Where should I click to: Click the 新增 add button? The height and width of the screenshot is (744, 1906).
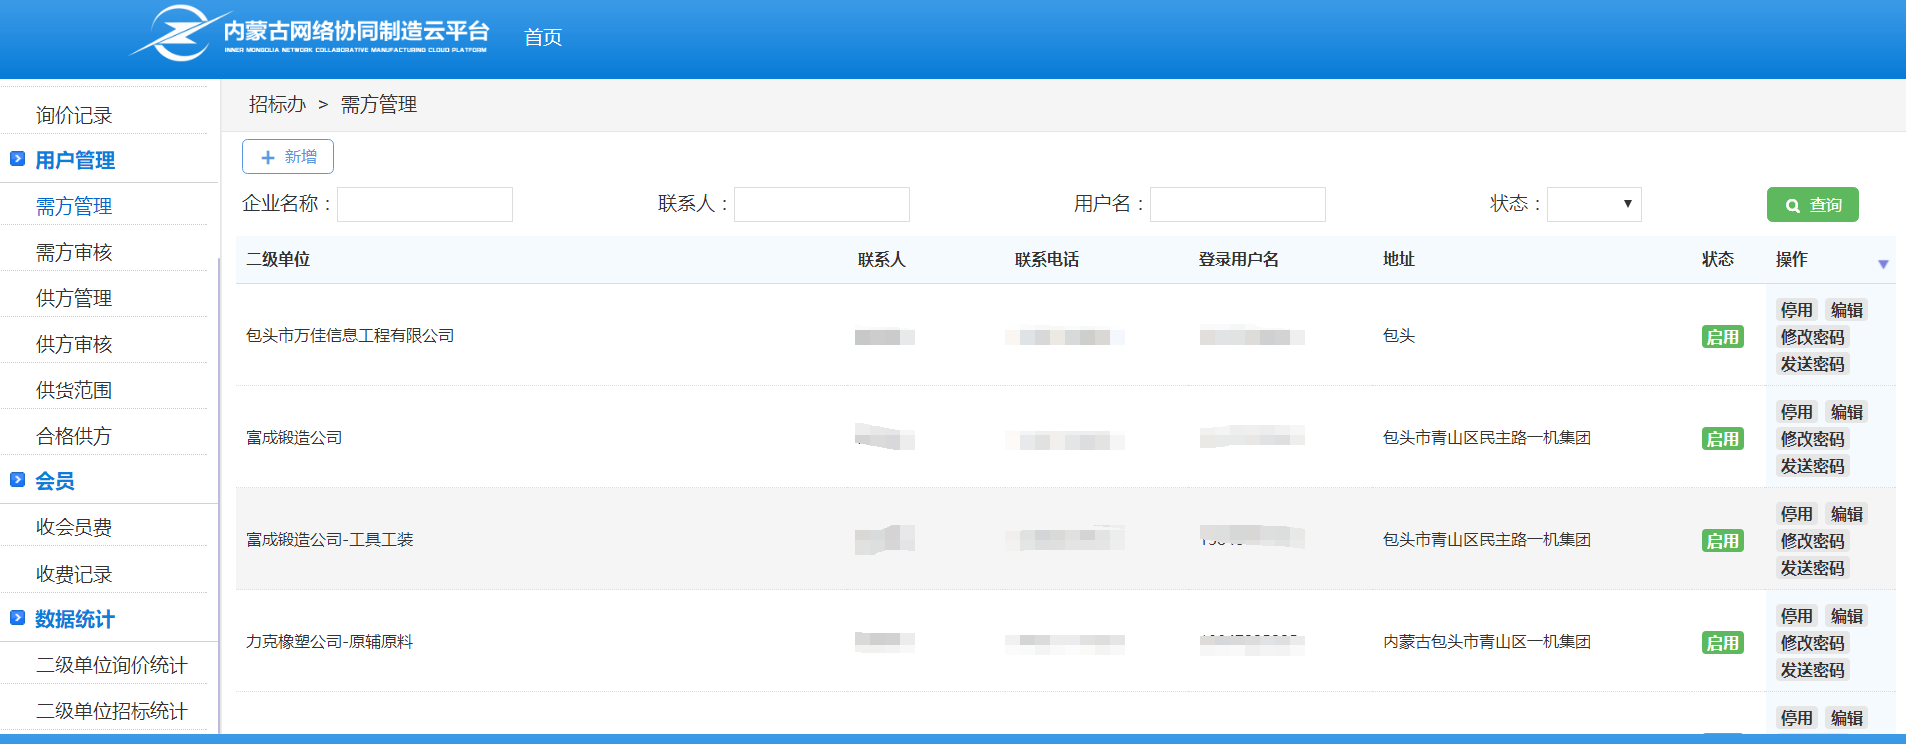(288, 157)
